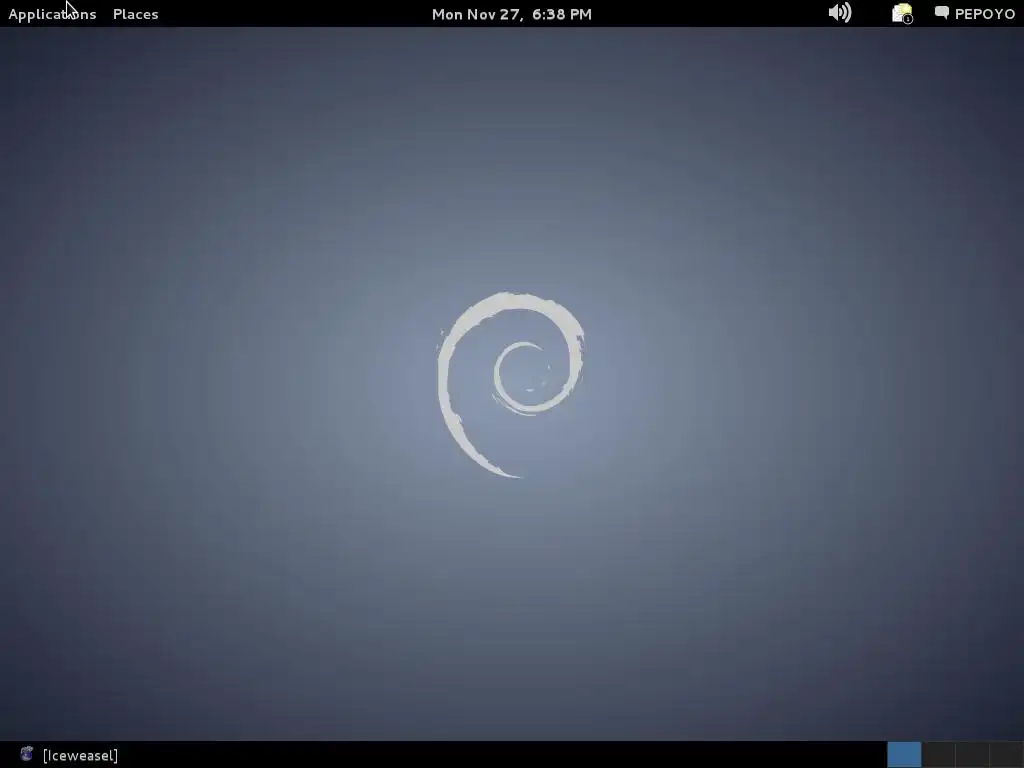Click the chat bubble status icon

[x=942, y=13]
